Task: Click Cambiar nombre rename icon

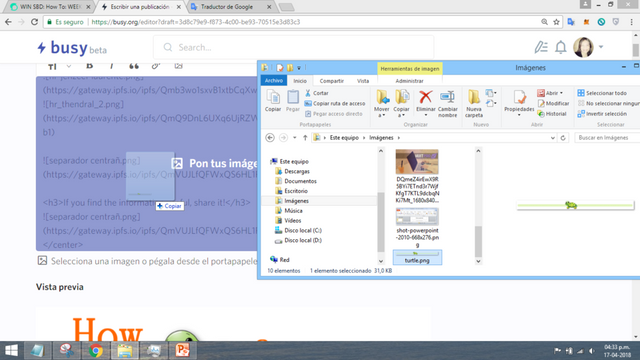Action: (x=447, y=97)
